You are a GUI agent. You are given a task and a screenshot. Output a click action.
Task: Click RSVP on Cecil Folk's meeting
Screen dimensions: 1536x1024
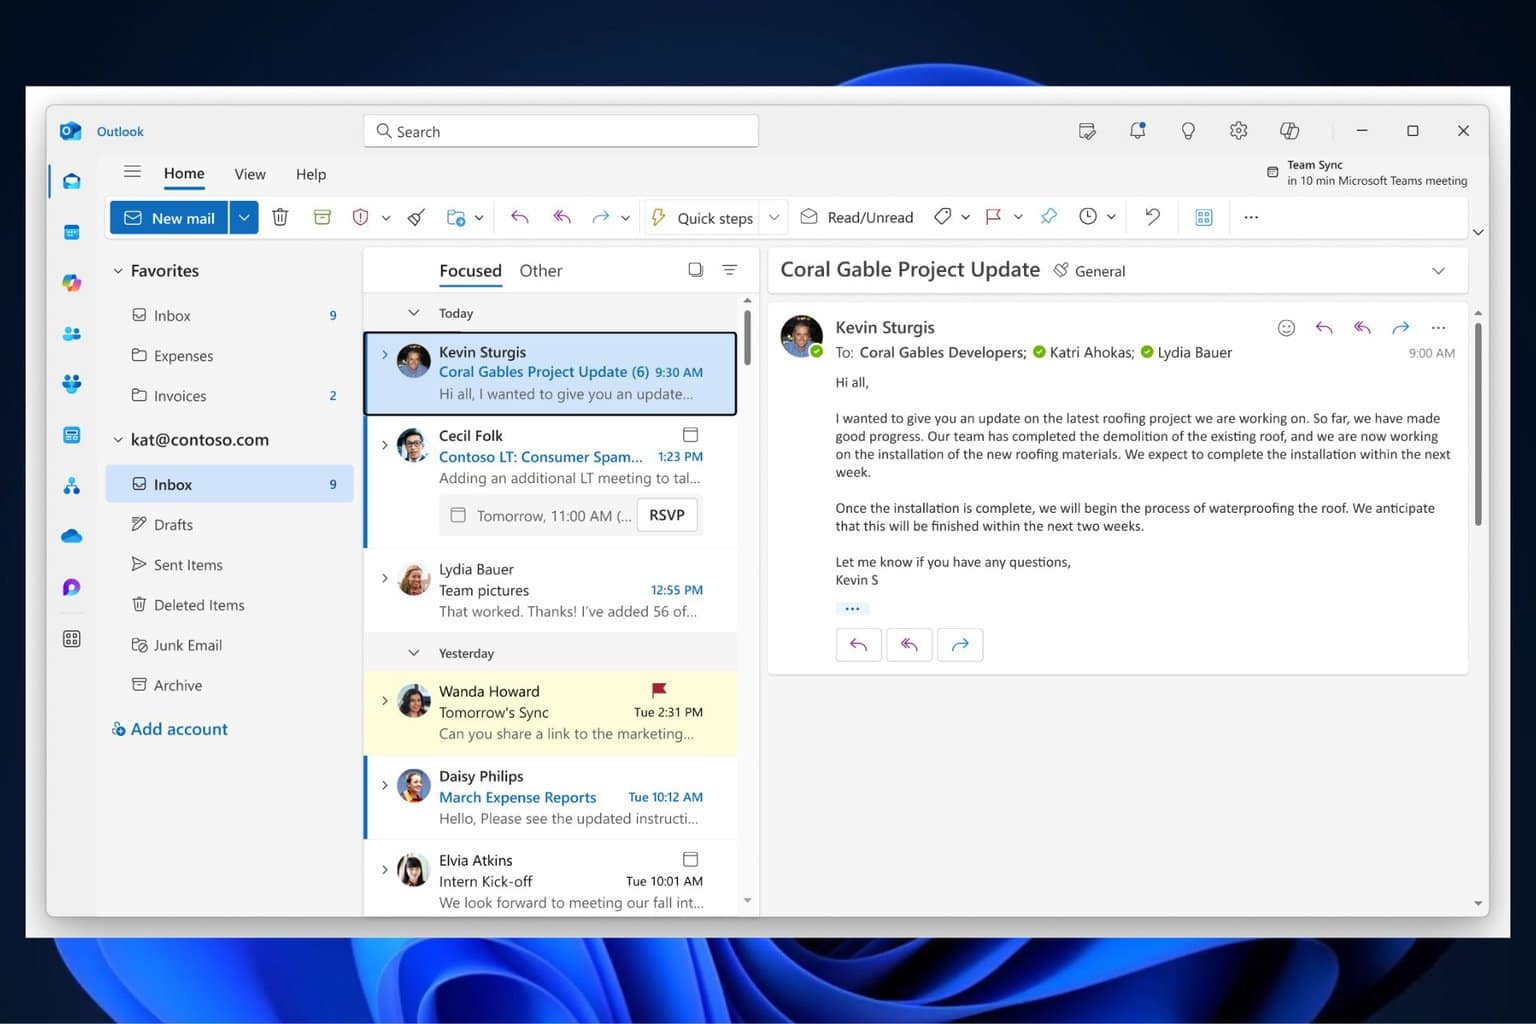667,515
